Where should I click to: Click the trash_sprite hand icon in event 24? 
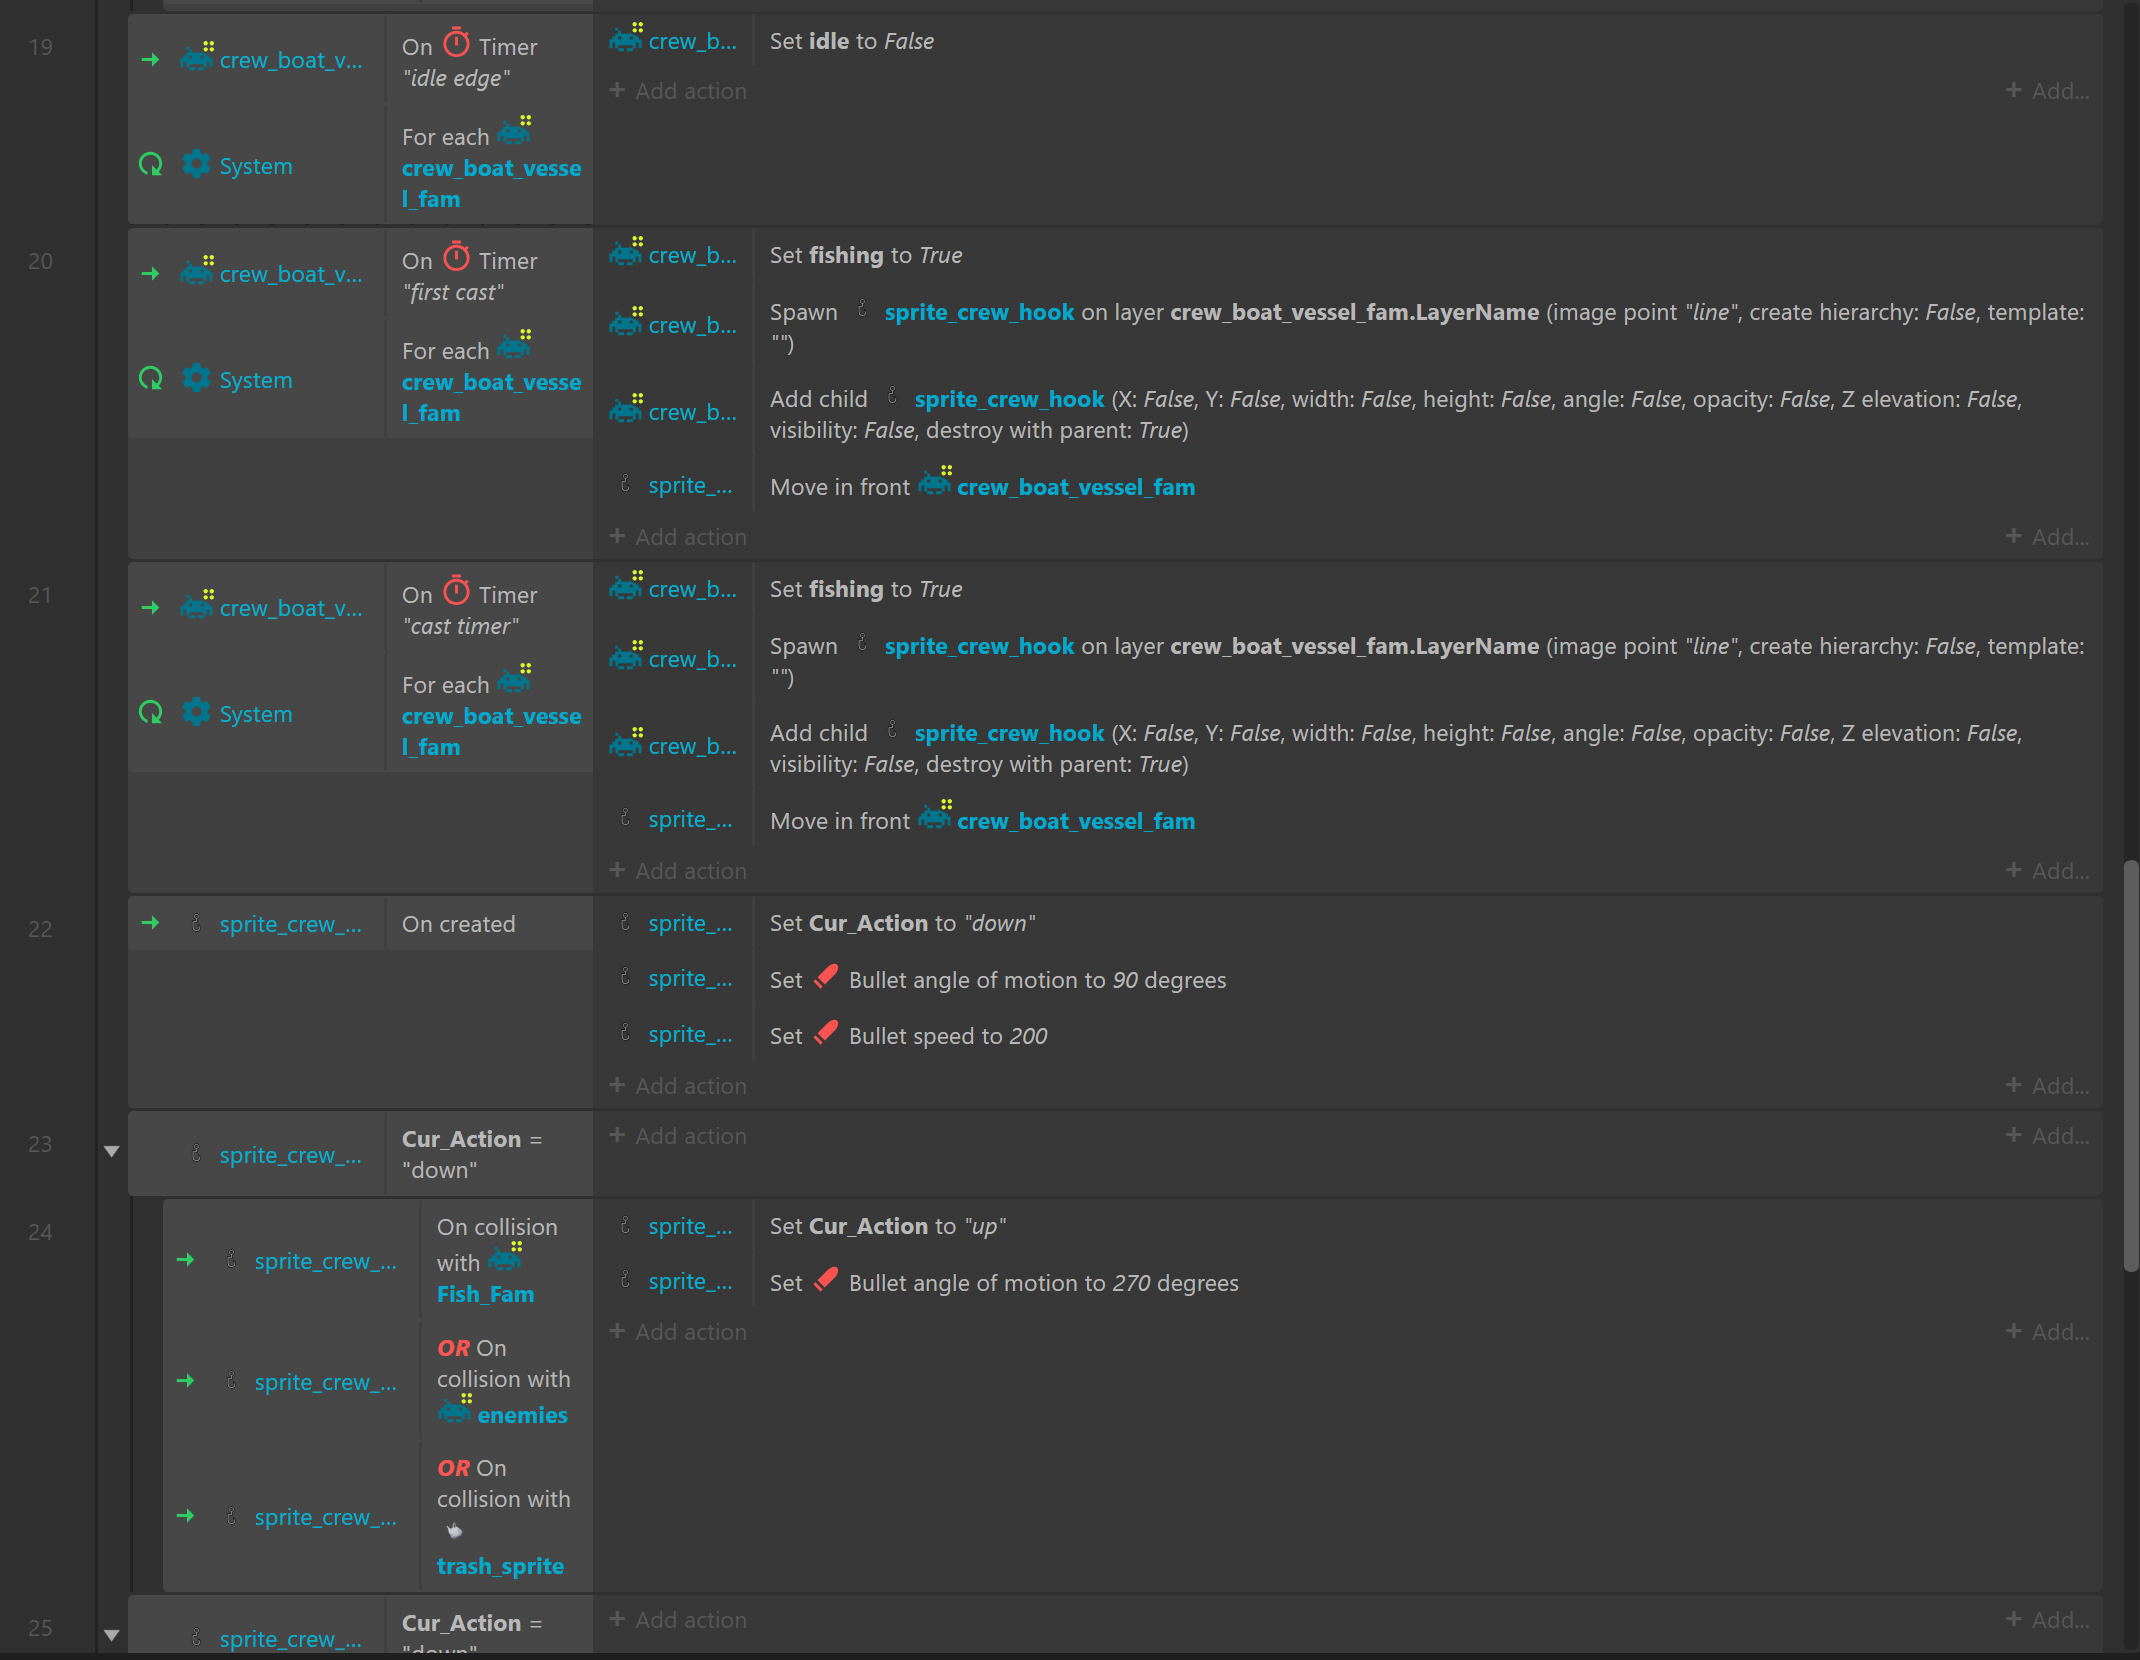tap(455, 1530)
